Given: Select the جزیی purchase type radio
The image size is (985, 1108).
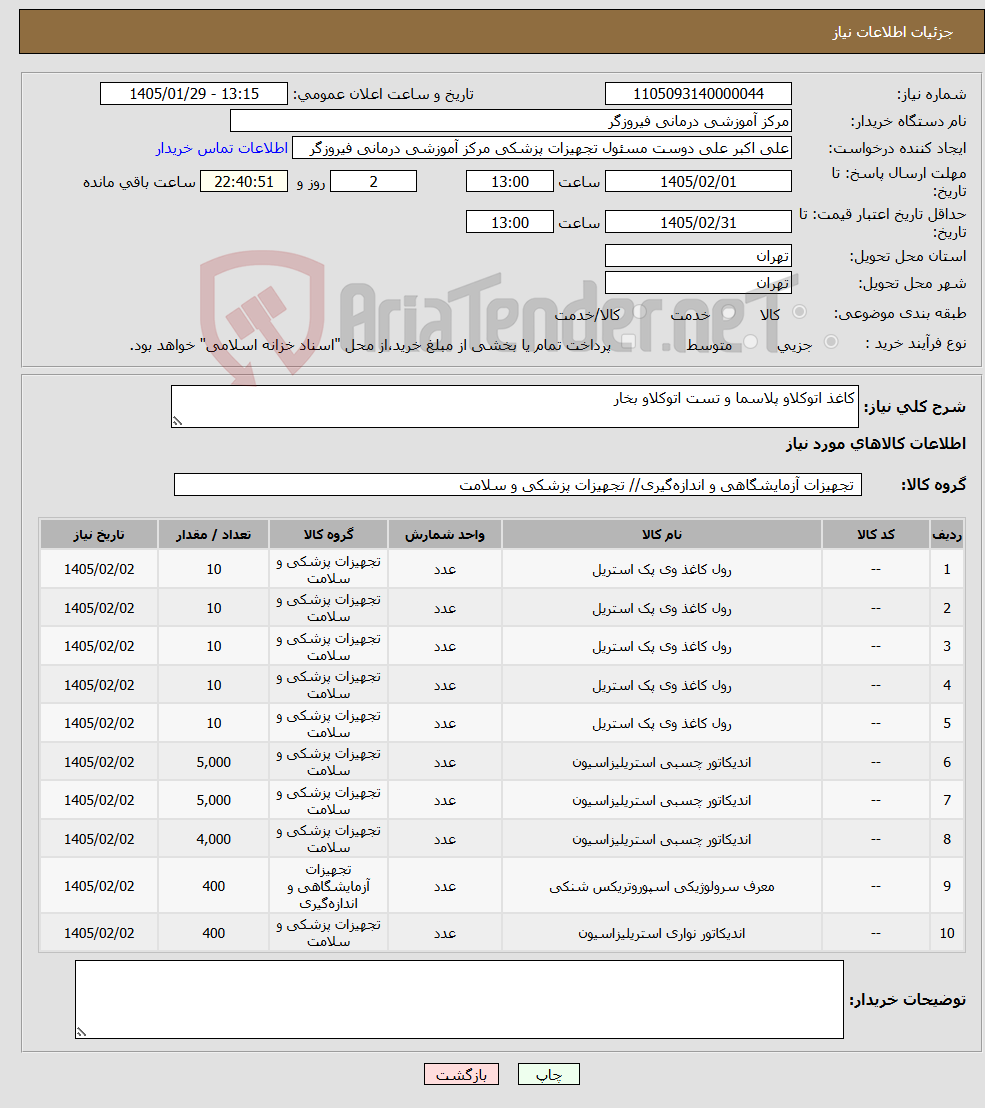Looking at the screenshot, I should click(831, 342).
